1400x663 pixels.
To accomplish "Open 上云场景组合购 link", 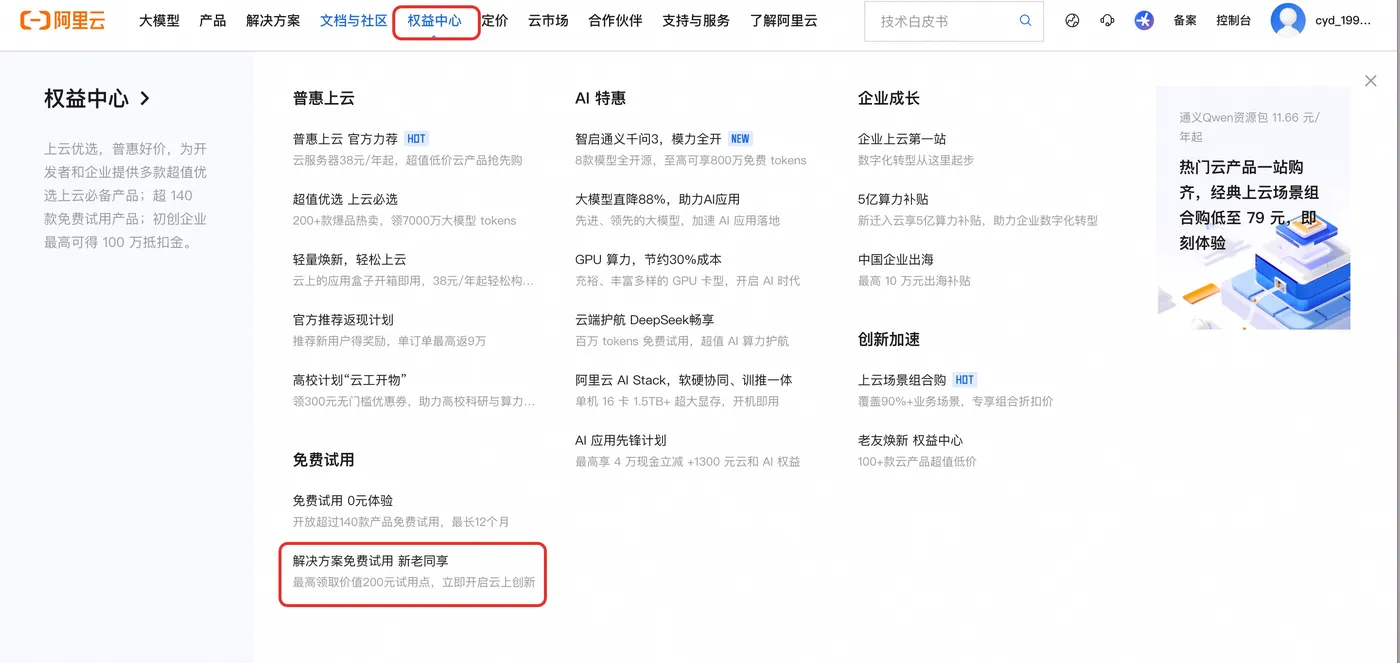I will (902, 380).
